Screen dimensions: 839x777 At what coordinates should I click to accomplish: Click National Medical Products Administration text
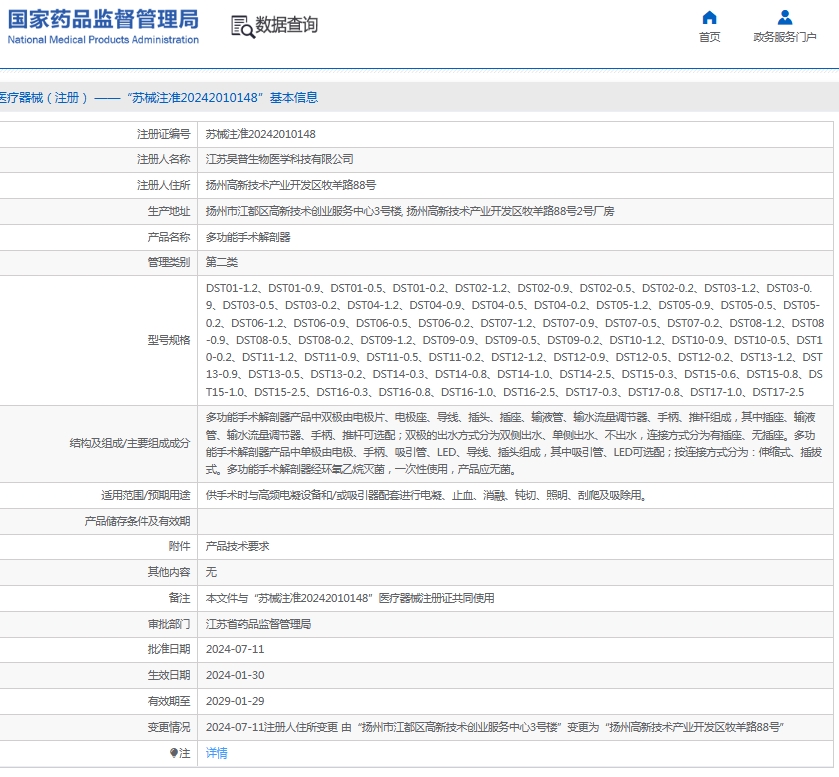tap(103, 40)
